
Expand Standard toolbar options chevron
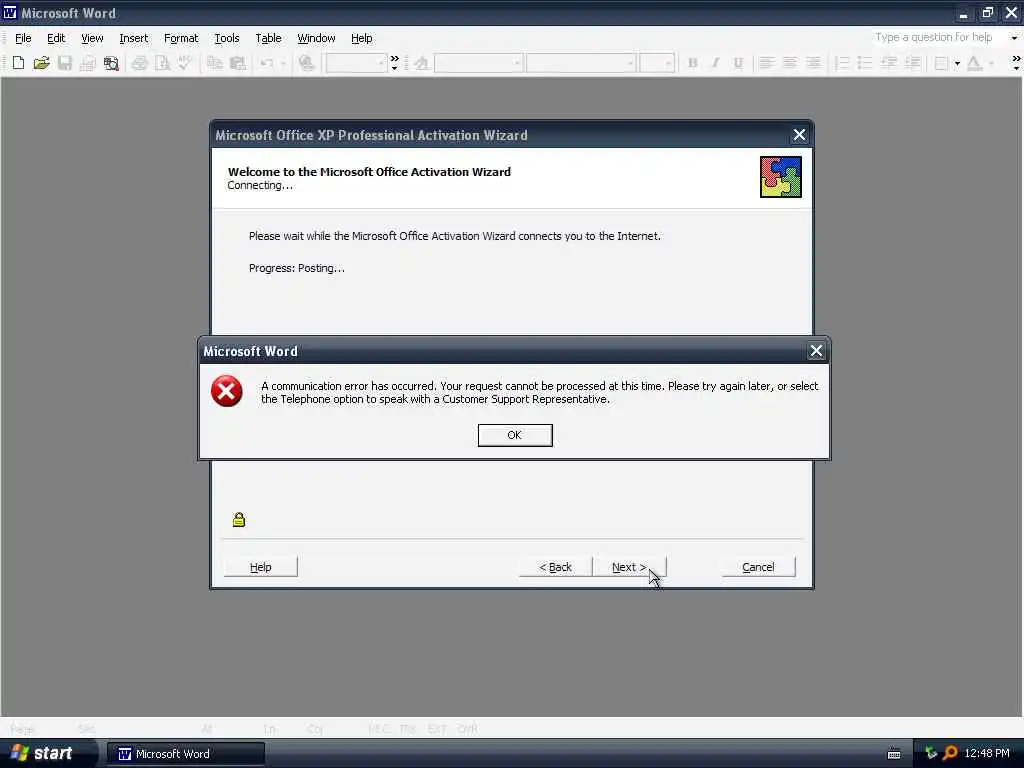pyautogui.click(x=394, y=63)
